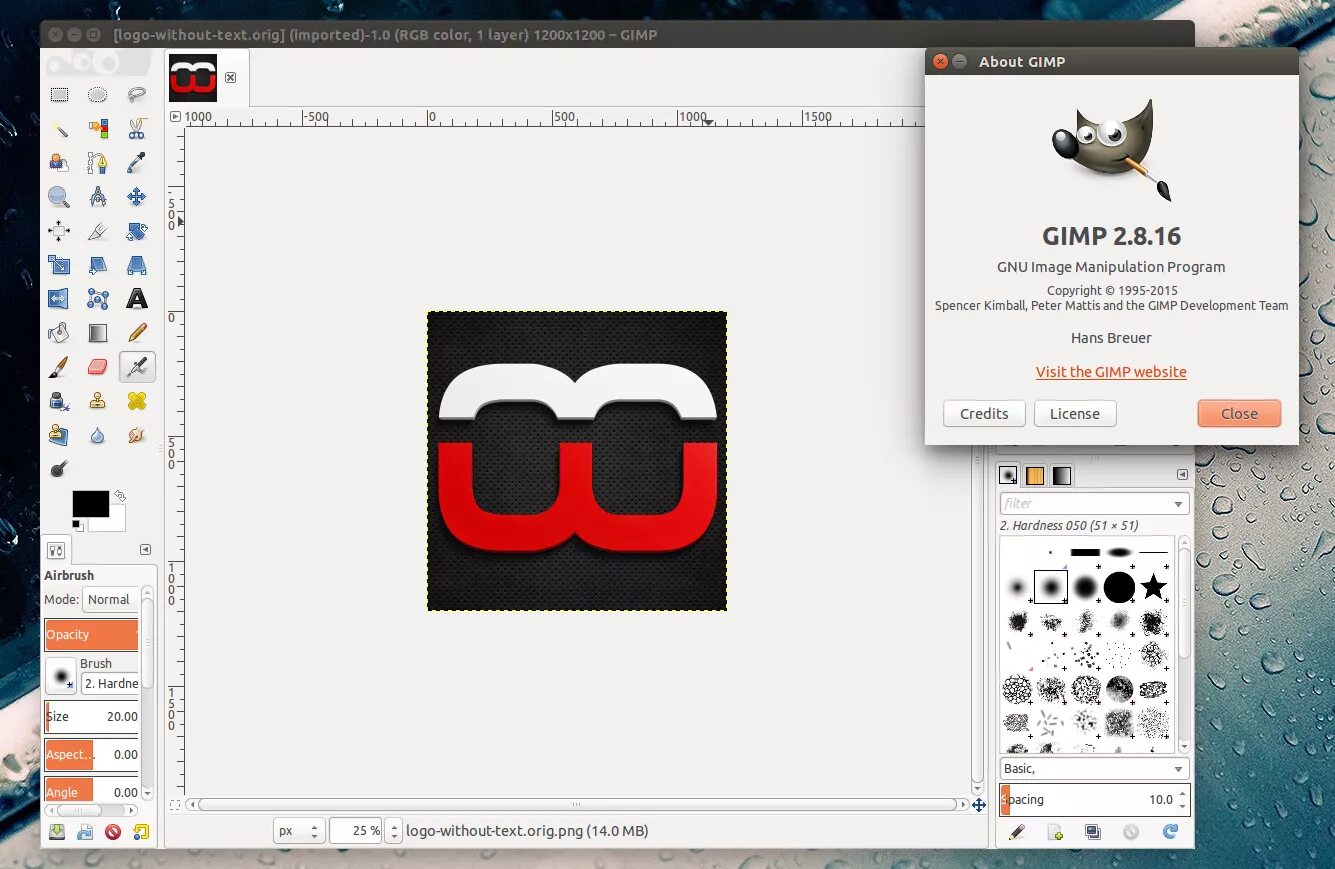Select the Select by Color tool
The height and width of the screenshot is (869, 1335).
pyautogui.click(x=97, y=129)
